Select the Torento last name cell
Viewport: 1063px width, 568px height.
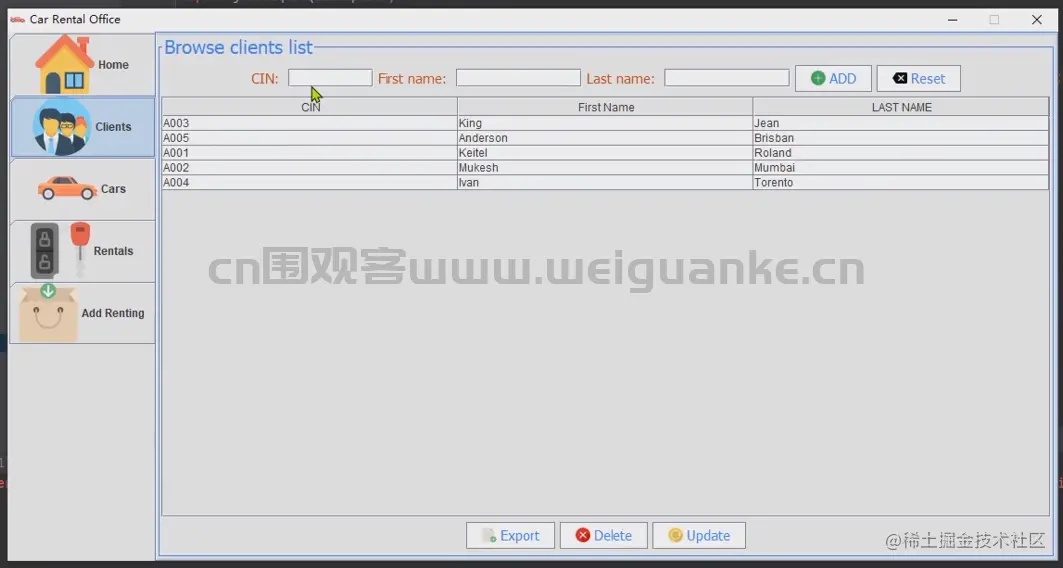click(901, 183)
